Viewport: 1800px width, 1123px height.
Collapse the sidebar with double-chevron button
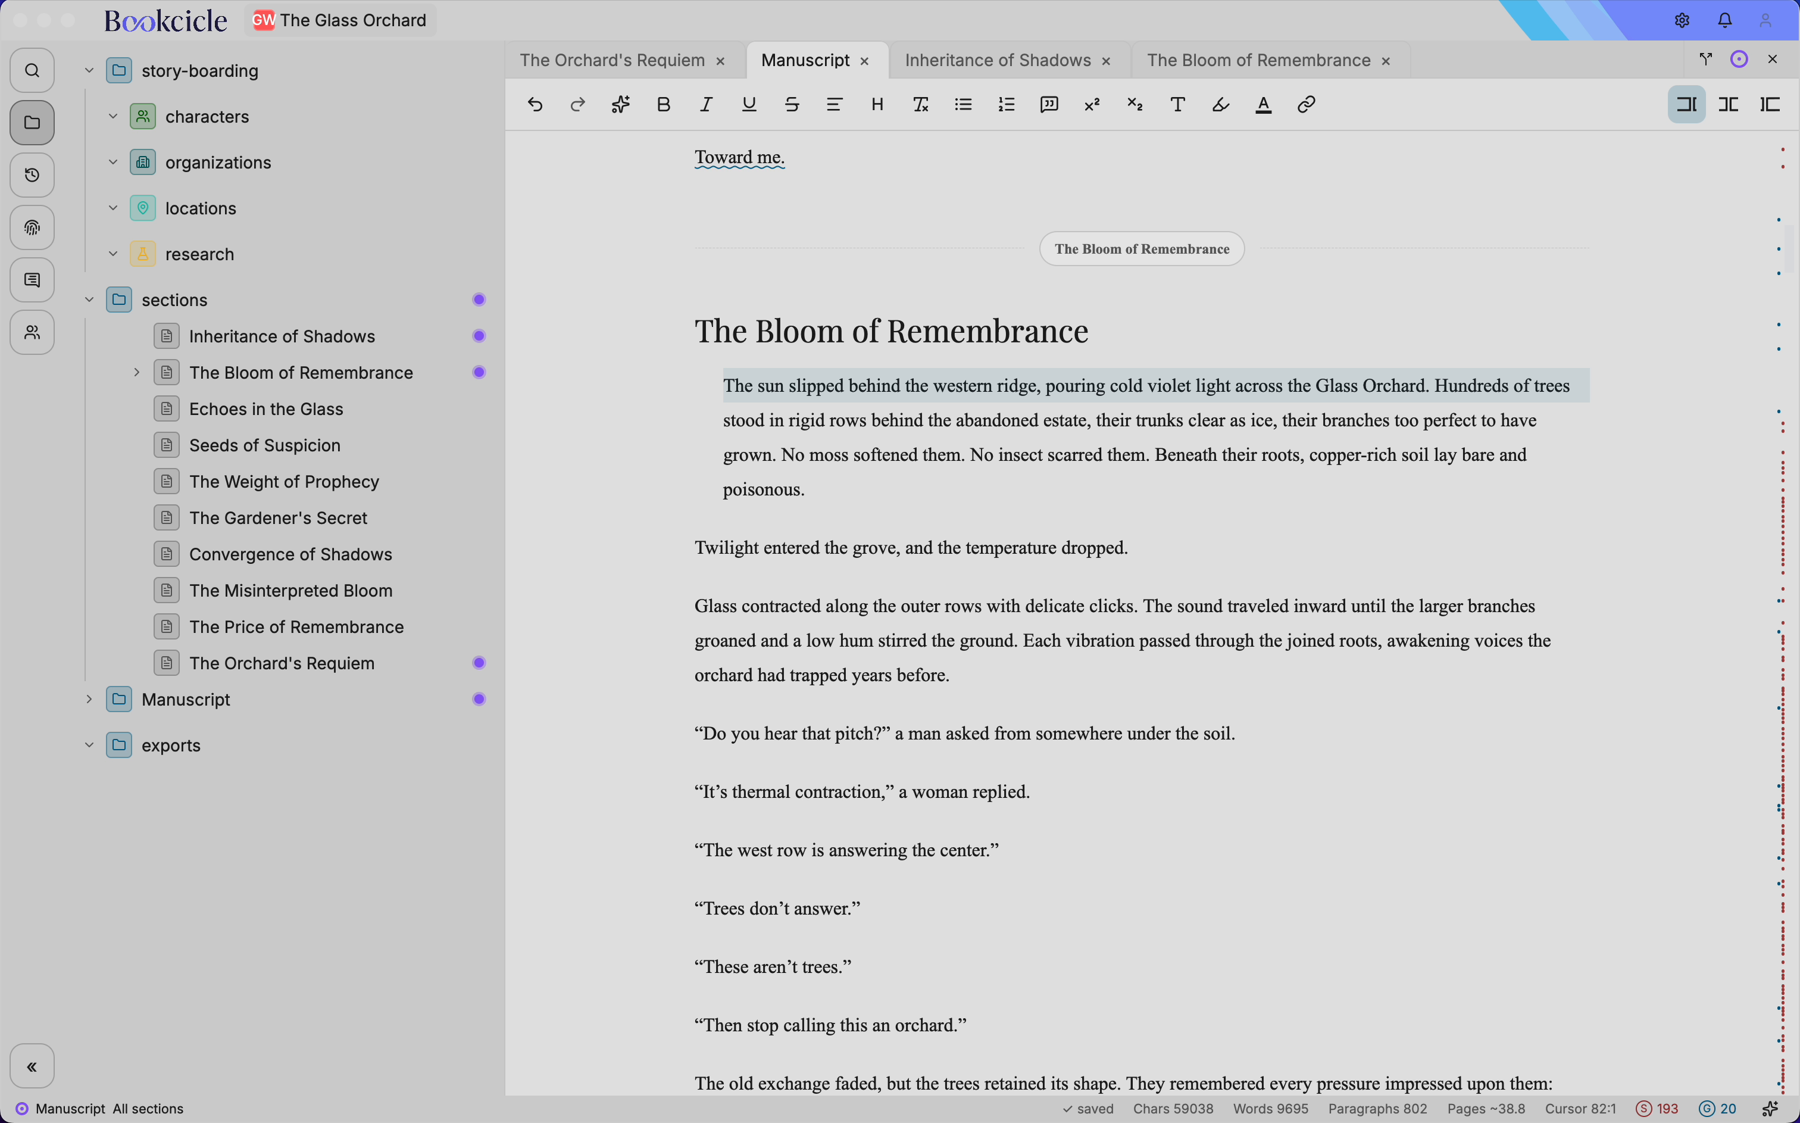pyautogui.click(x=32, y=1066)
